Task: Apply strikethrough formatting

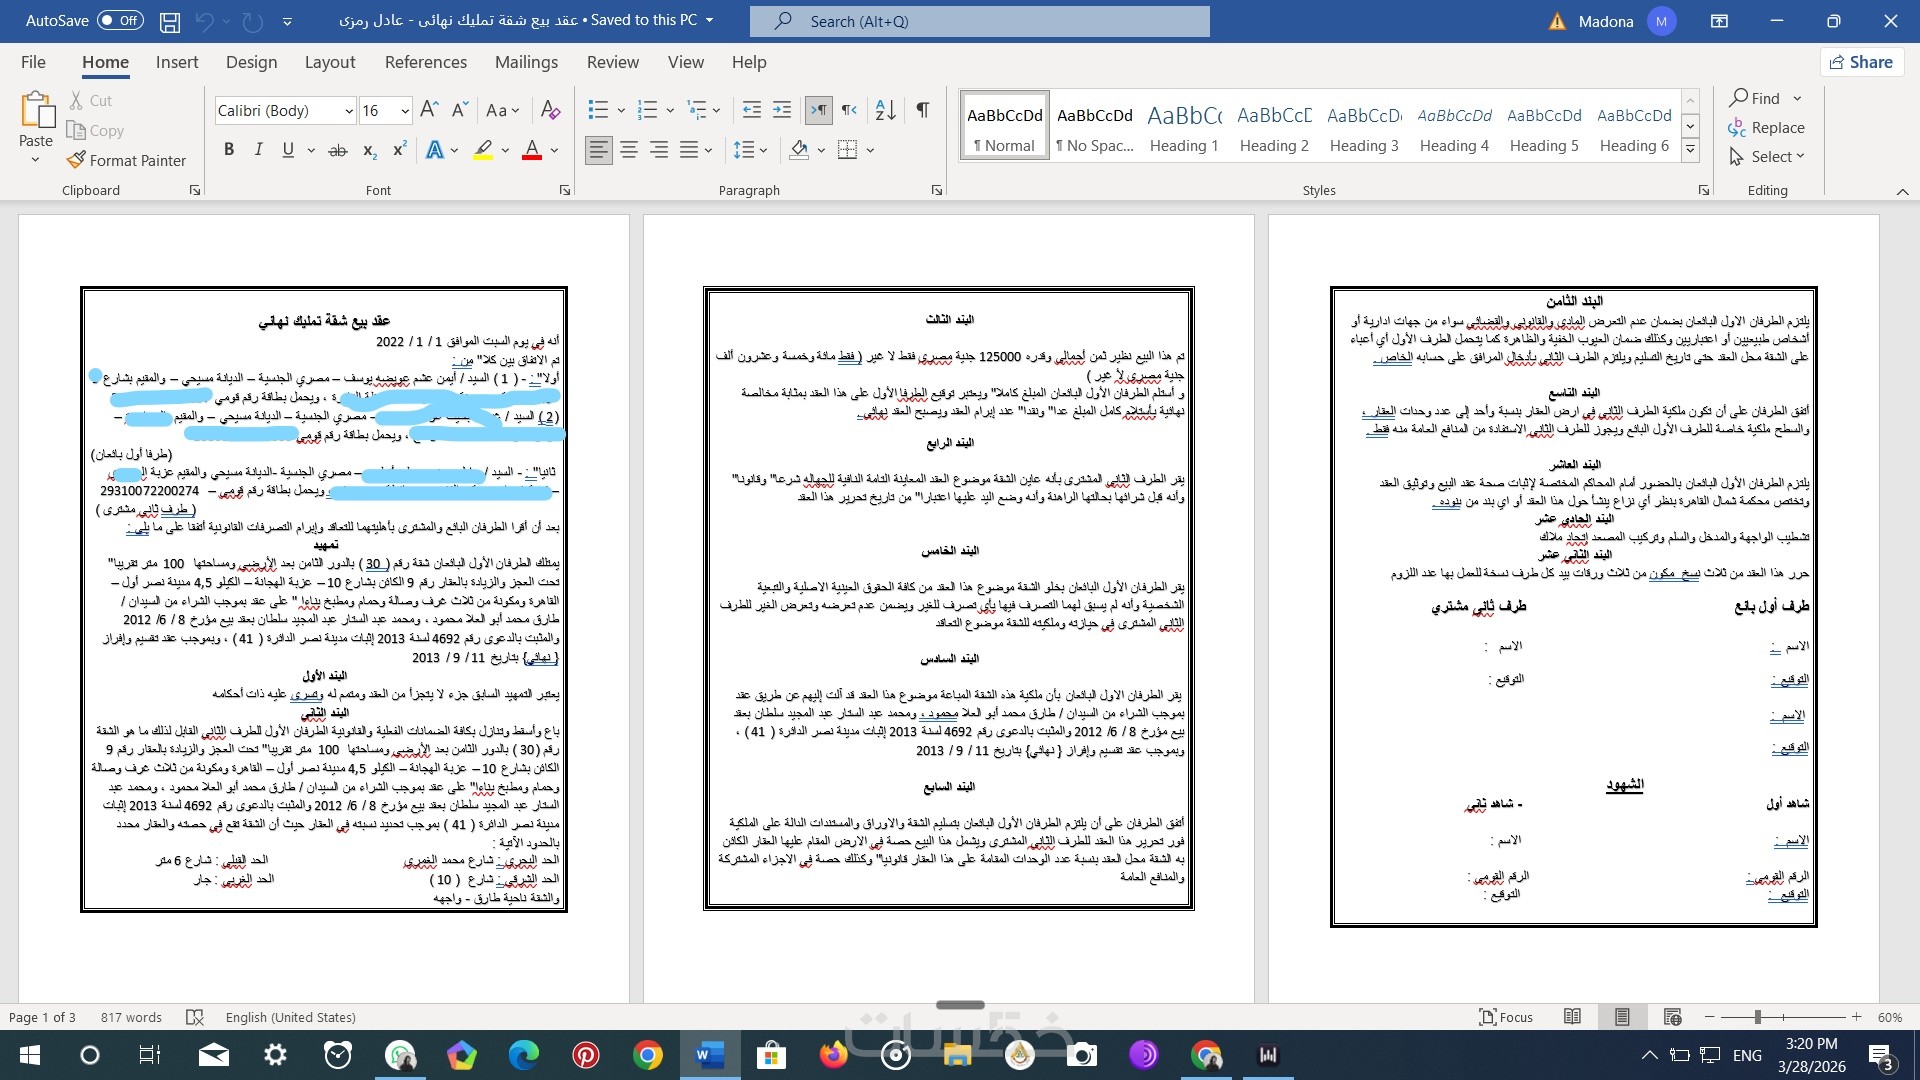Action: (x=338, y=150)
